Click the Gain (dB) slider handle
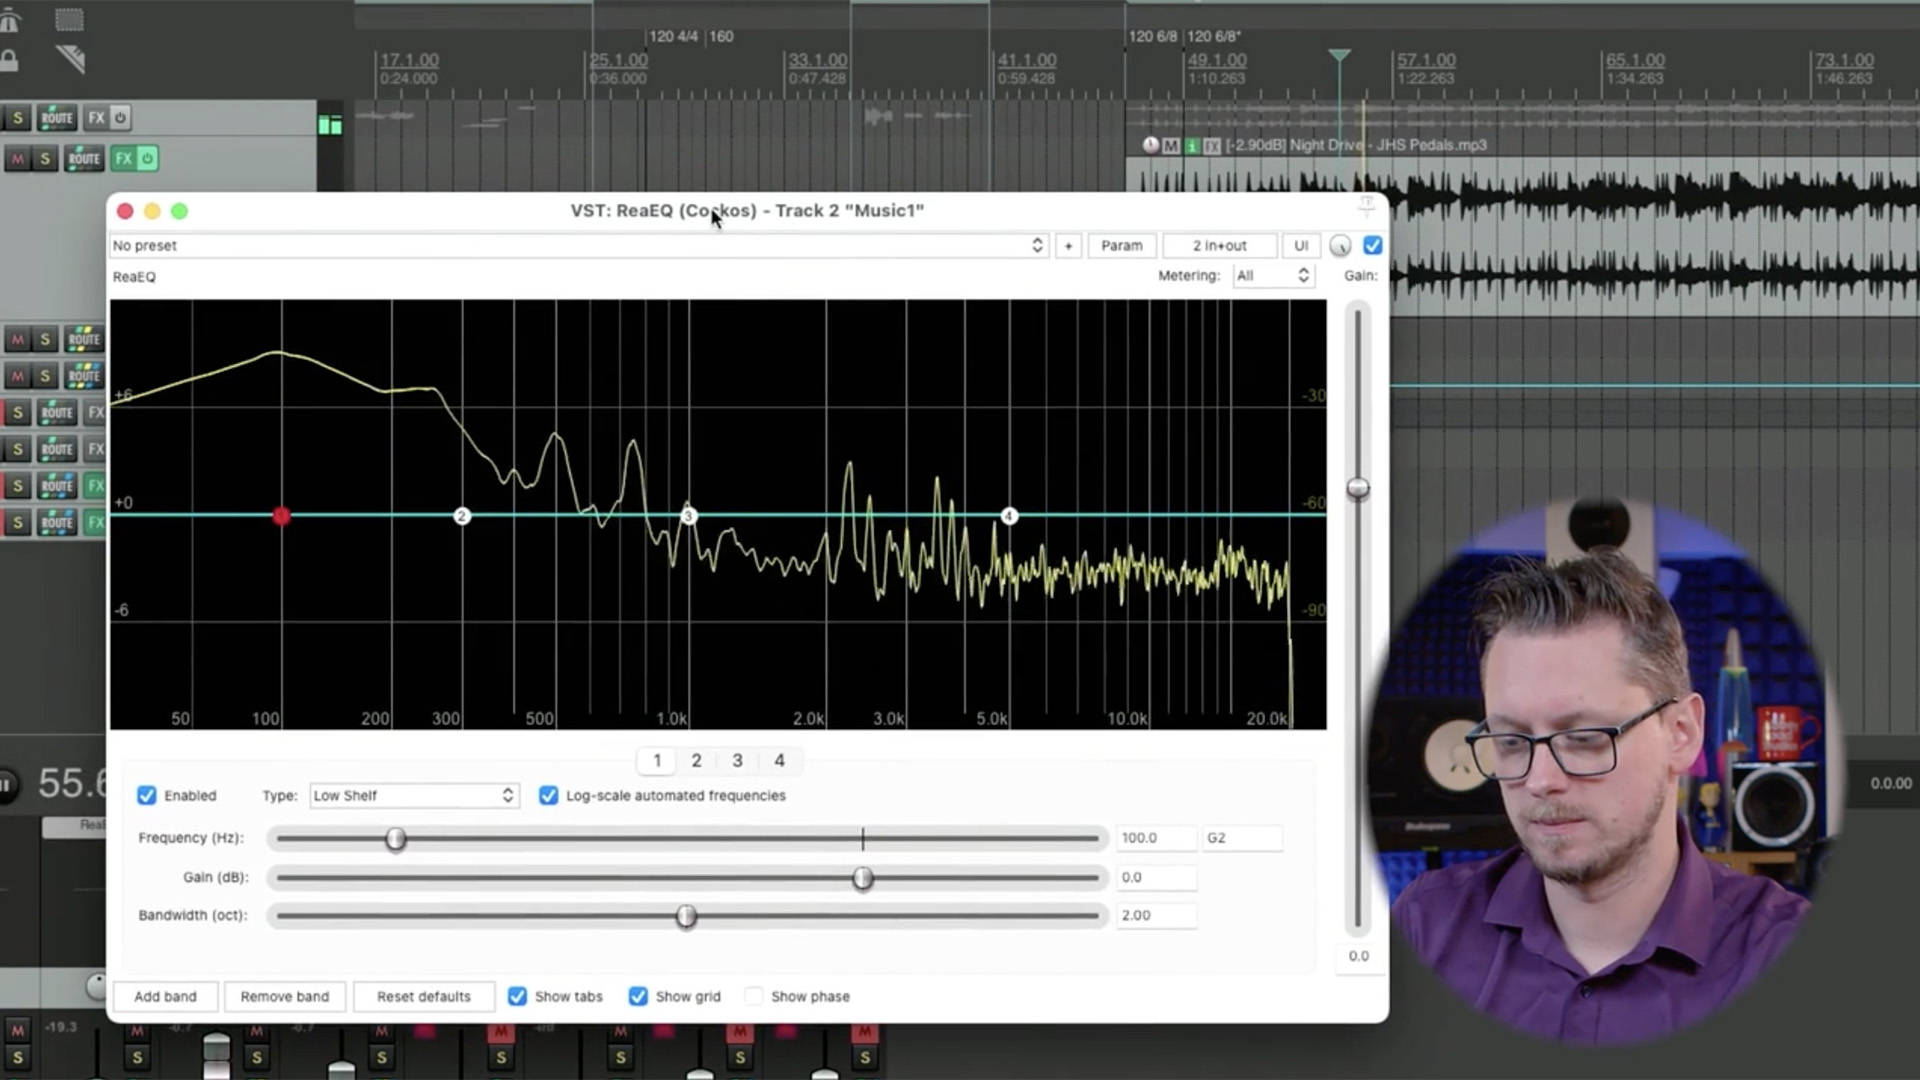1920x1080 pixels. 862,877
